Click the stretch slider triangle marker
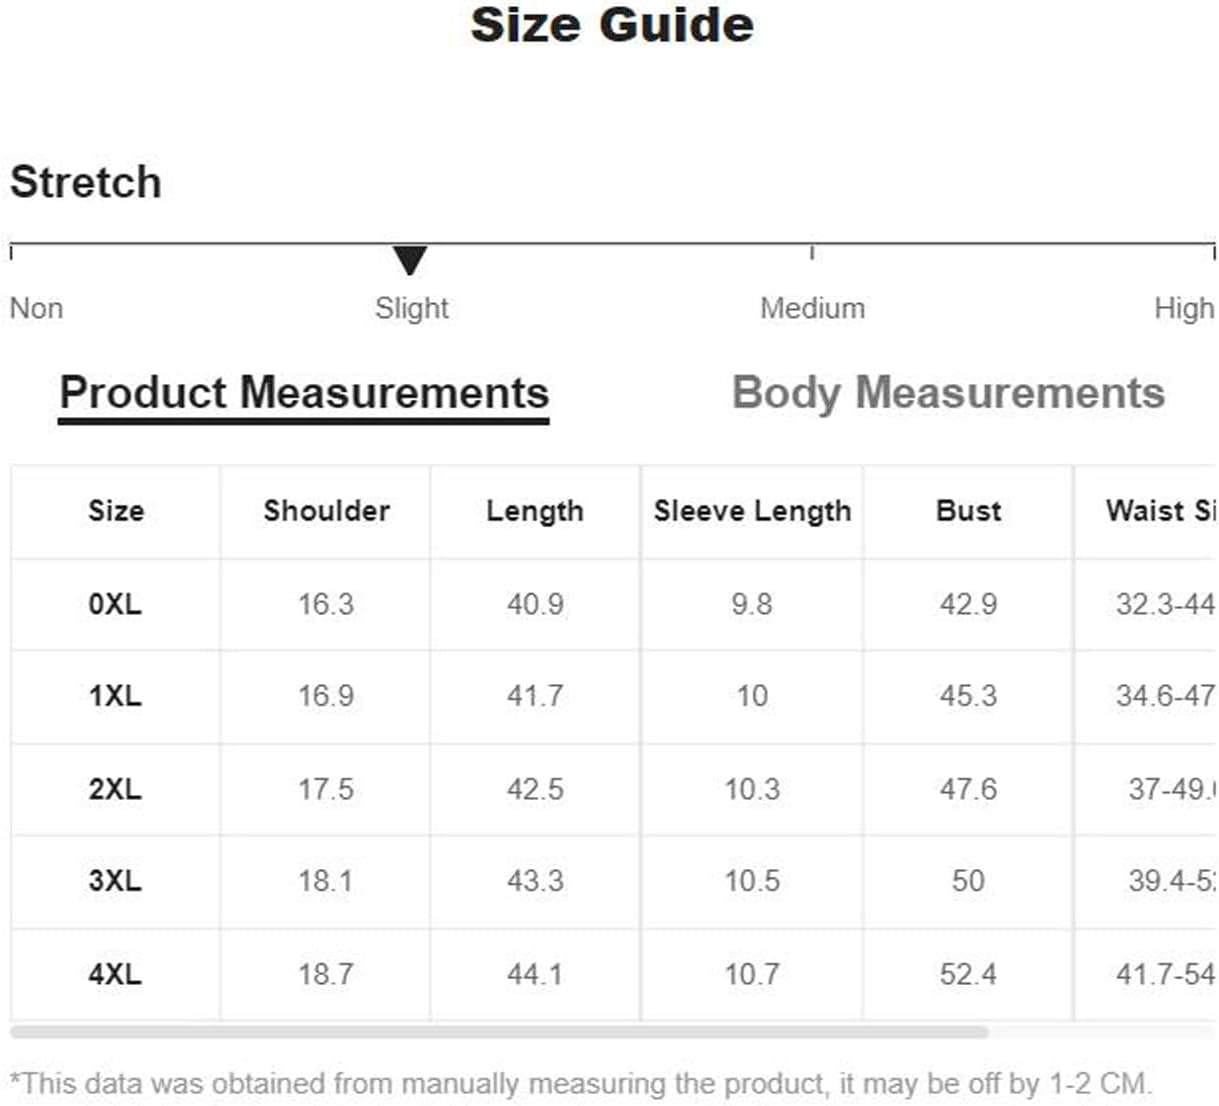 tap(410, 260)
